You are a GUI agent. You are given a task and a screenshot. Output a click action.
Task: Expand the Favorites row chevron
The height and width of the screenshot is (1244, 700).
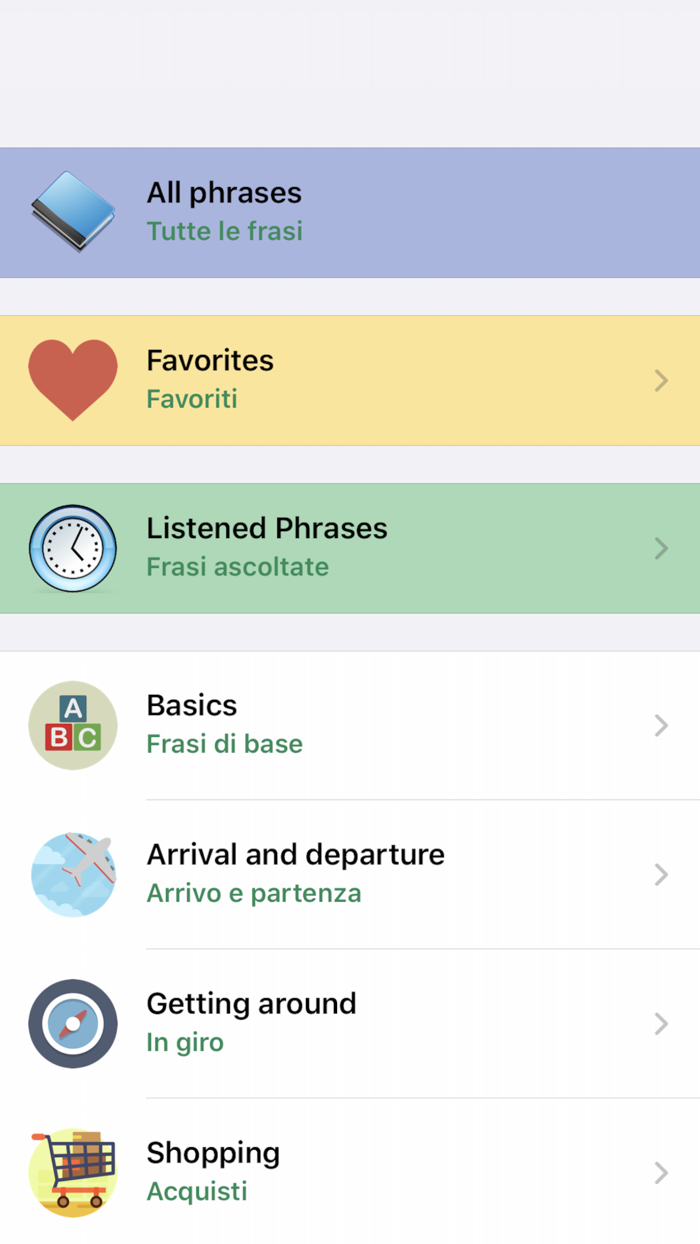[x=660, y=380]
